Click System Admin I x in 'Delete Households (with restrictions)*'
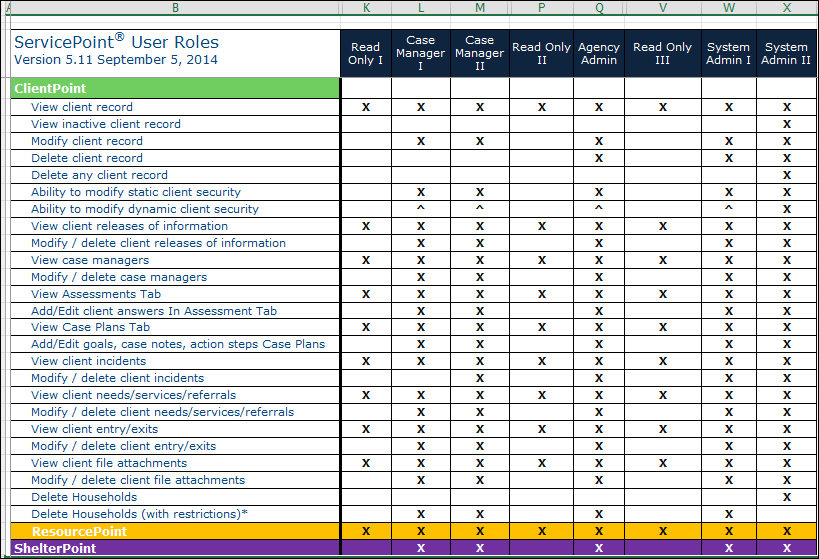Screen dimensions: 819x559 point(729,515)
